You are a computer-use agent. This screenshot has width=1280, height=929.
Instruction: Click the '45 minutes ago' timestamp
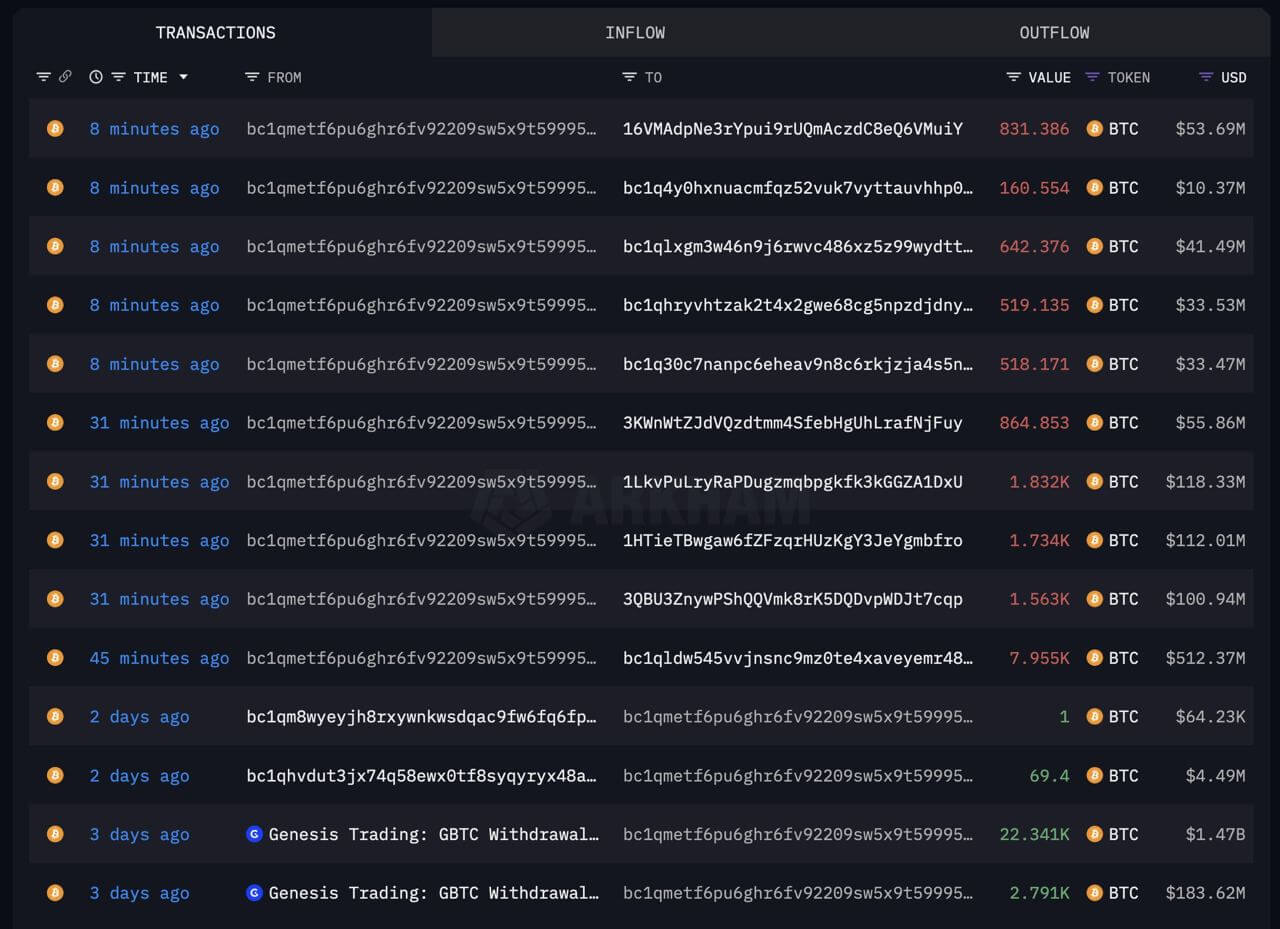159,658
